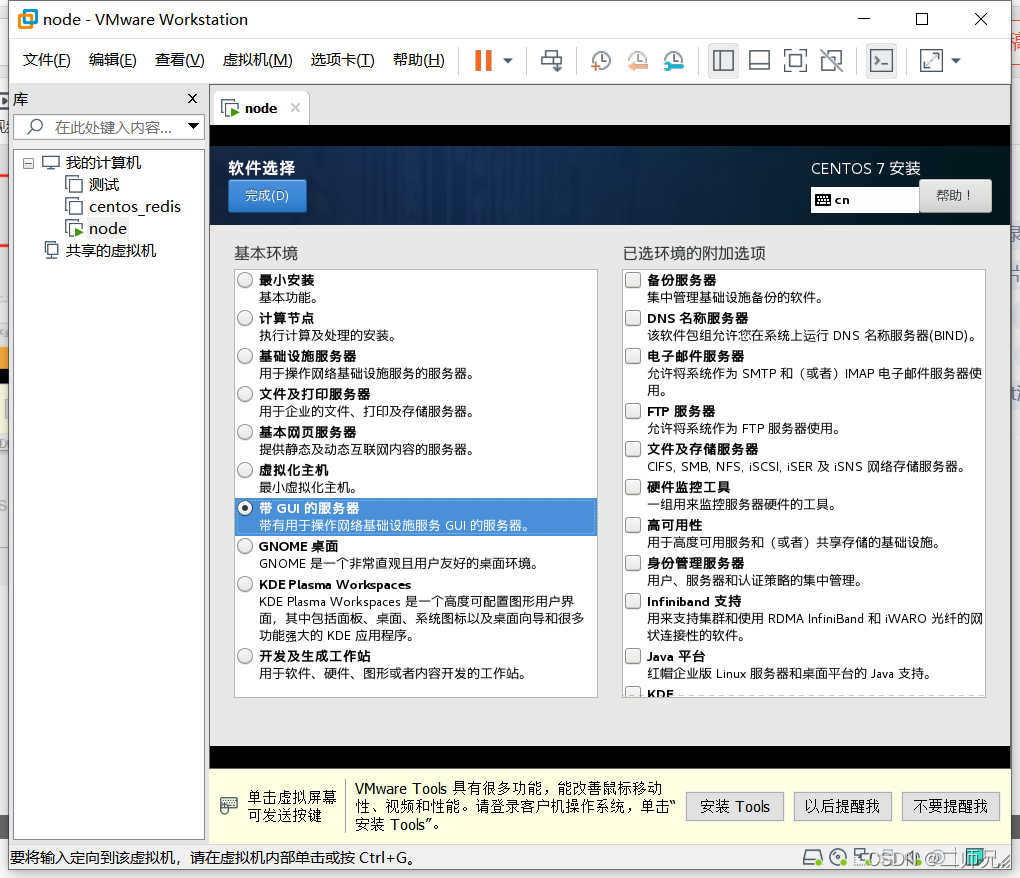Screen dimensions: 1020x878
Task: Open the 编辑(E) menu
Action: point(113,60)
